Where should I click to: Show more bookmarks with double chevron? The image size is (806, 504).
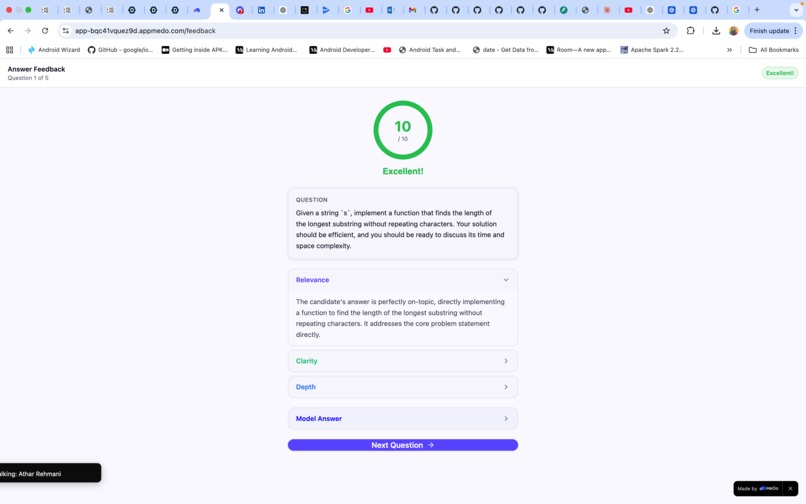(729, 50)
